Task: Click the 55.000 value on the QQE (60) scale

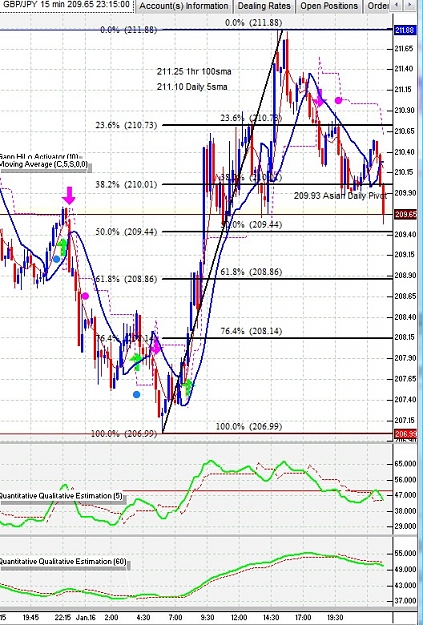Action: pyautogui.click(x=405, y=554)
